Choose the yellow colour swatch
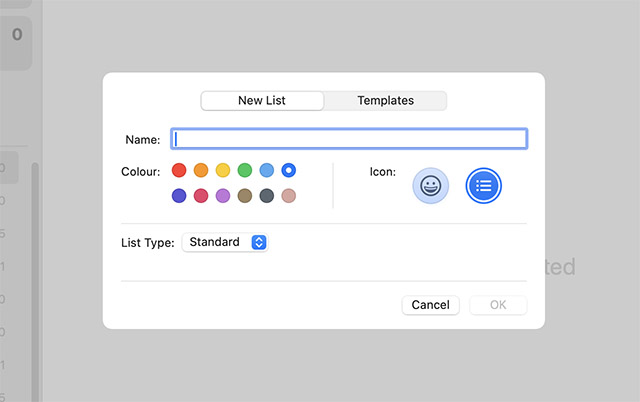 223,171
